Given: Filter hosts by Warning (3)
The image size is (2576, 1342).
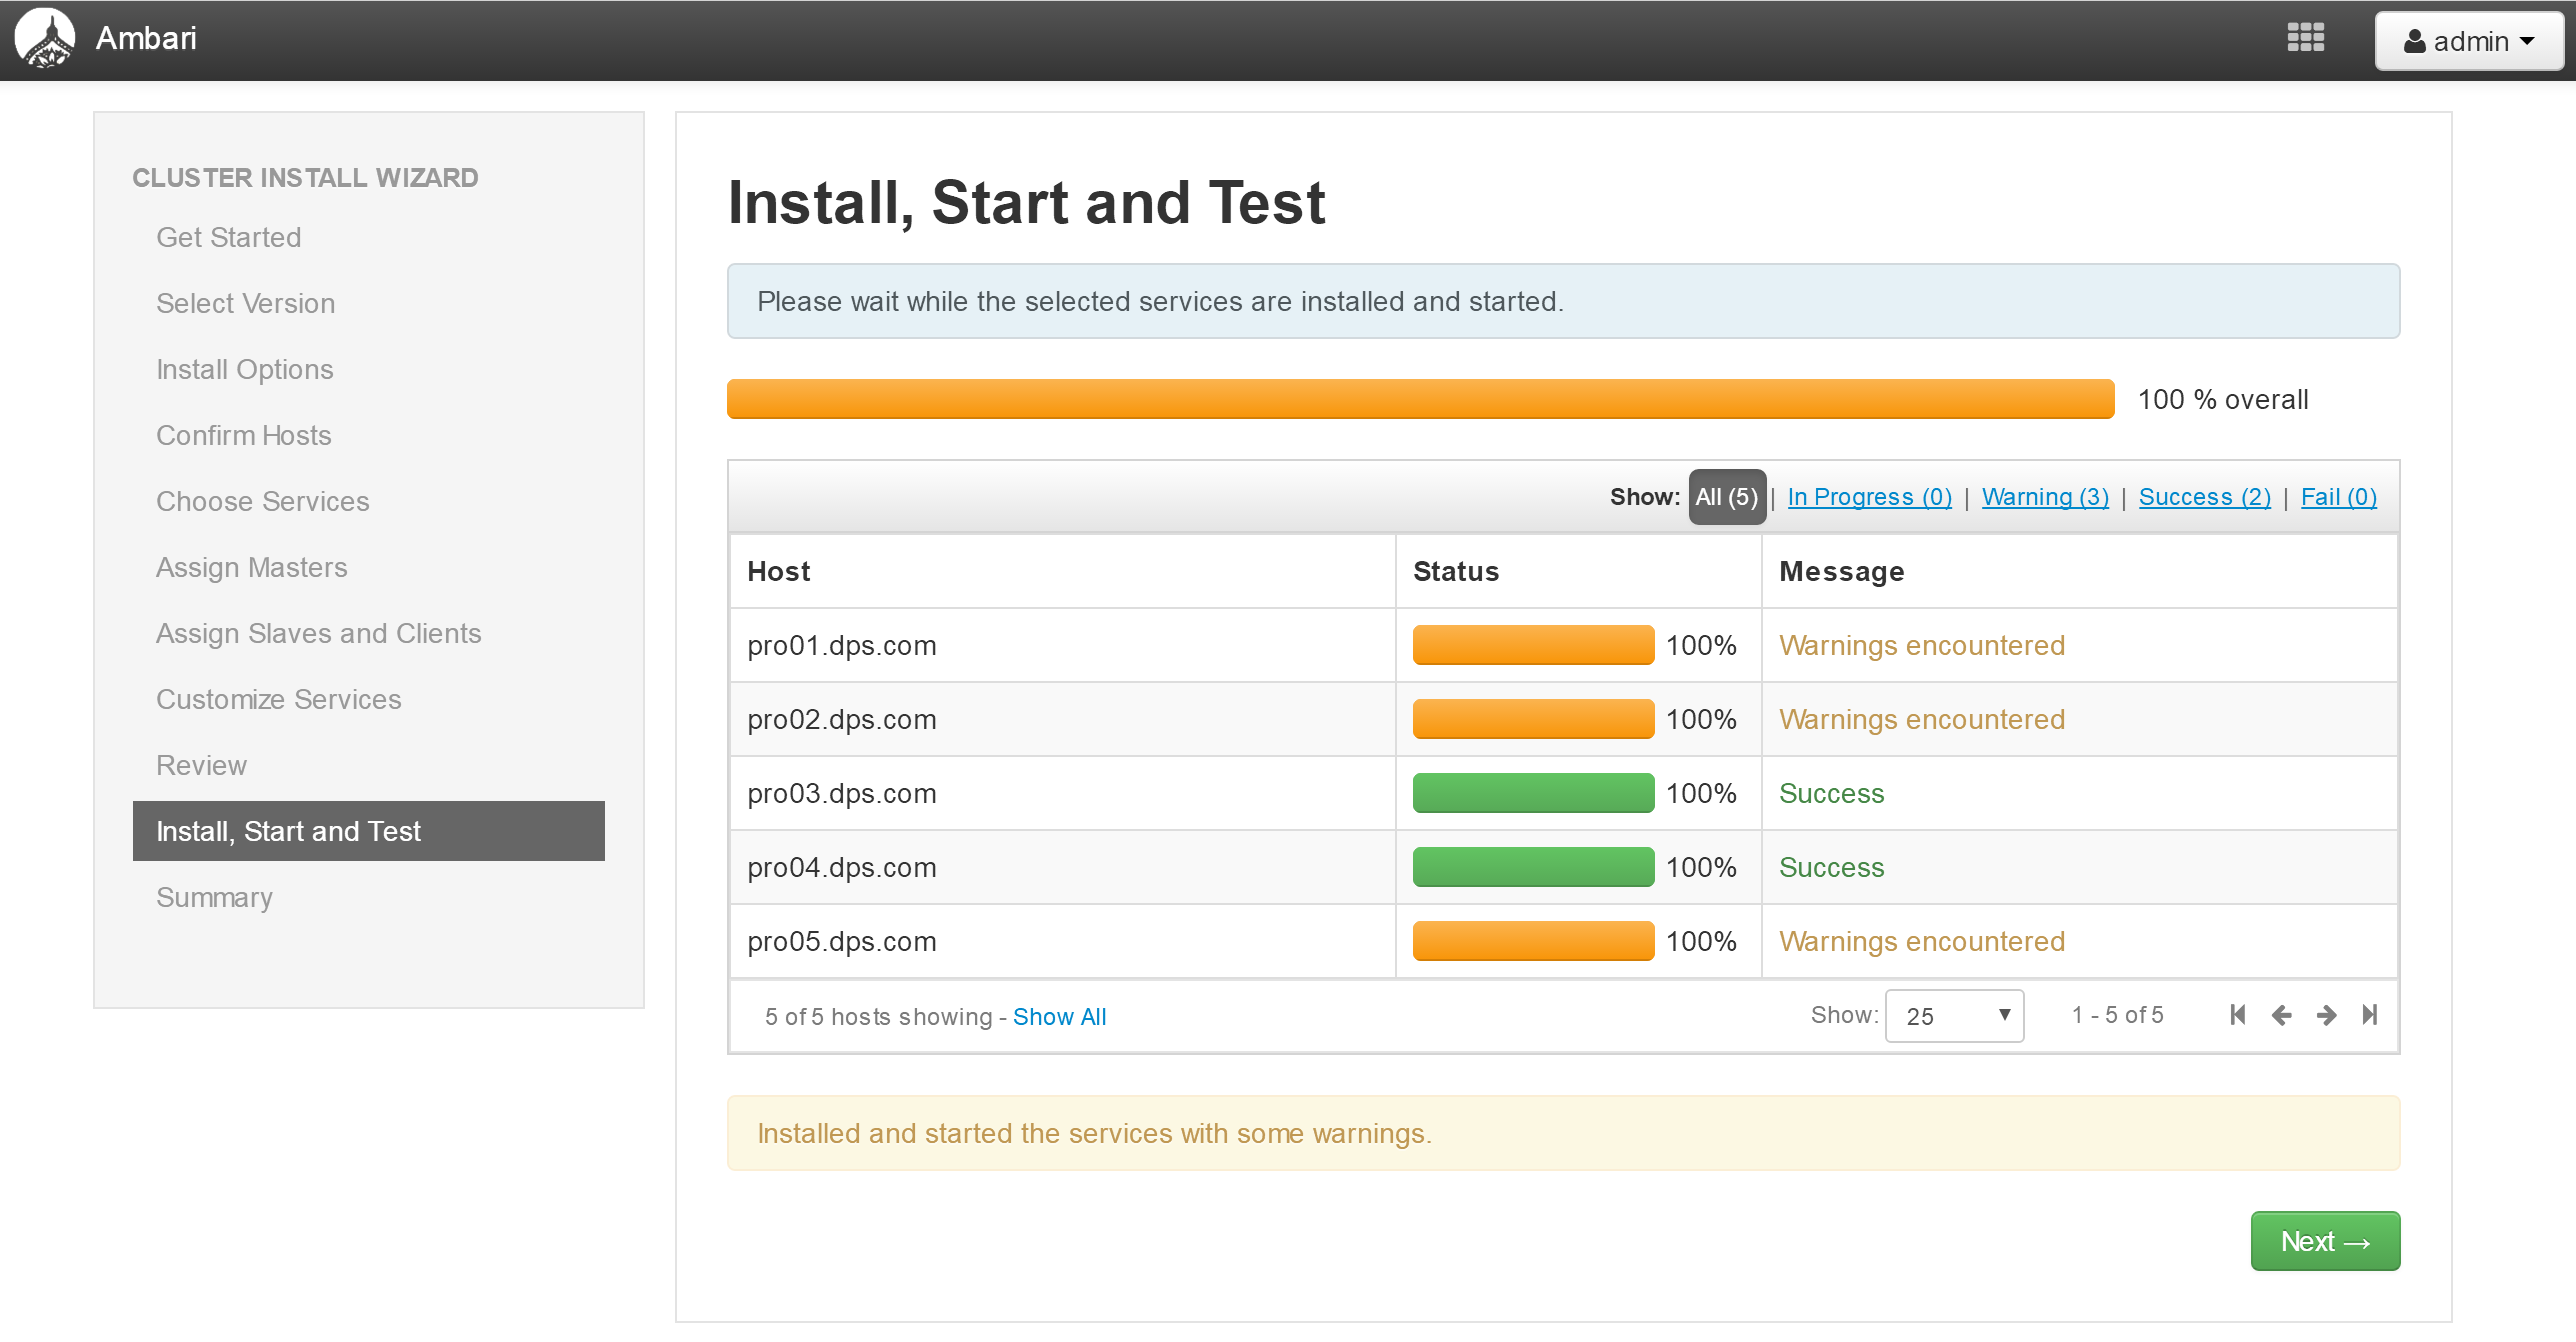Looking at the screenshot, I should [x=2045, y=497].
